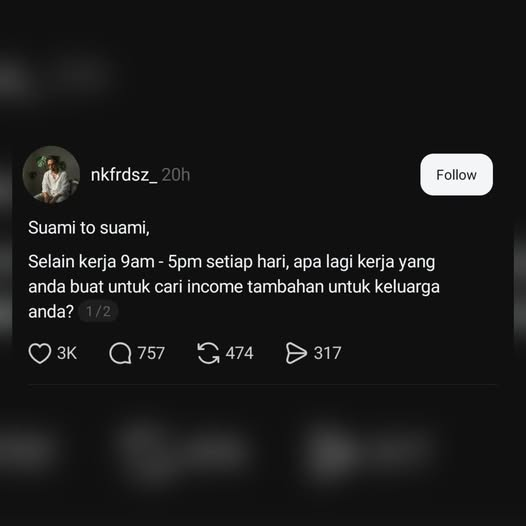Open the 1/2 thread indicator badge
The width and height of the screenshot is (526, 526).
(x=98, y=312)
